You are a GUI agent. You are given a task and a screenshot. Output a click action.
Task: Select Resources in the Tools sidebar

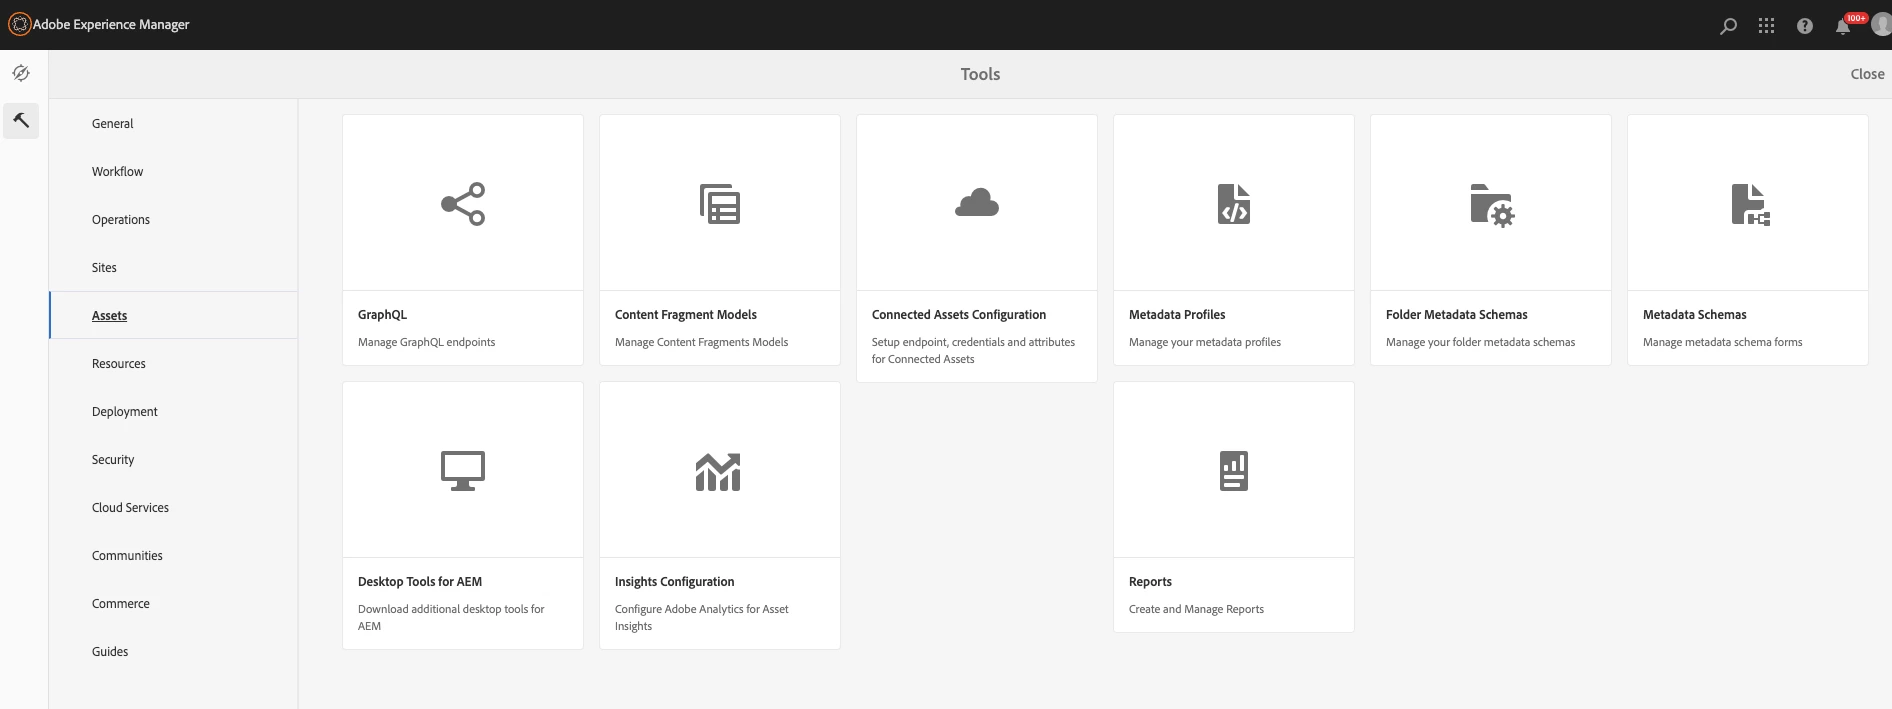[x=173, y=364]
